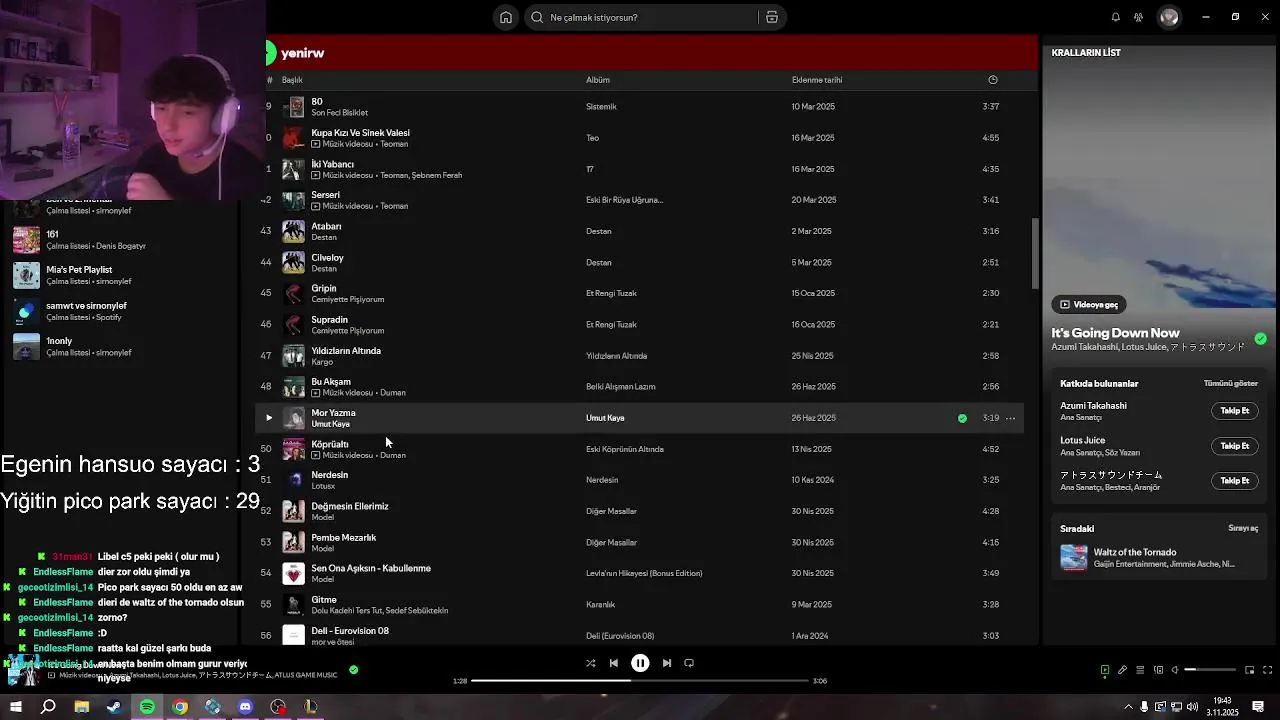Open queued track Waltz of the Tornado
The height and width of the screenshot is (720, 1280).
(1160, 557)
